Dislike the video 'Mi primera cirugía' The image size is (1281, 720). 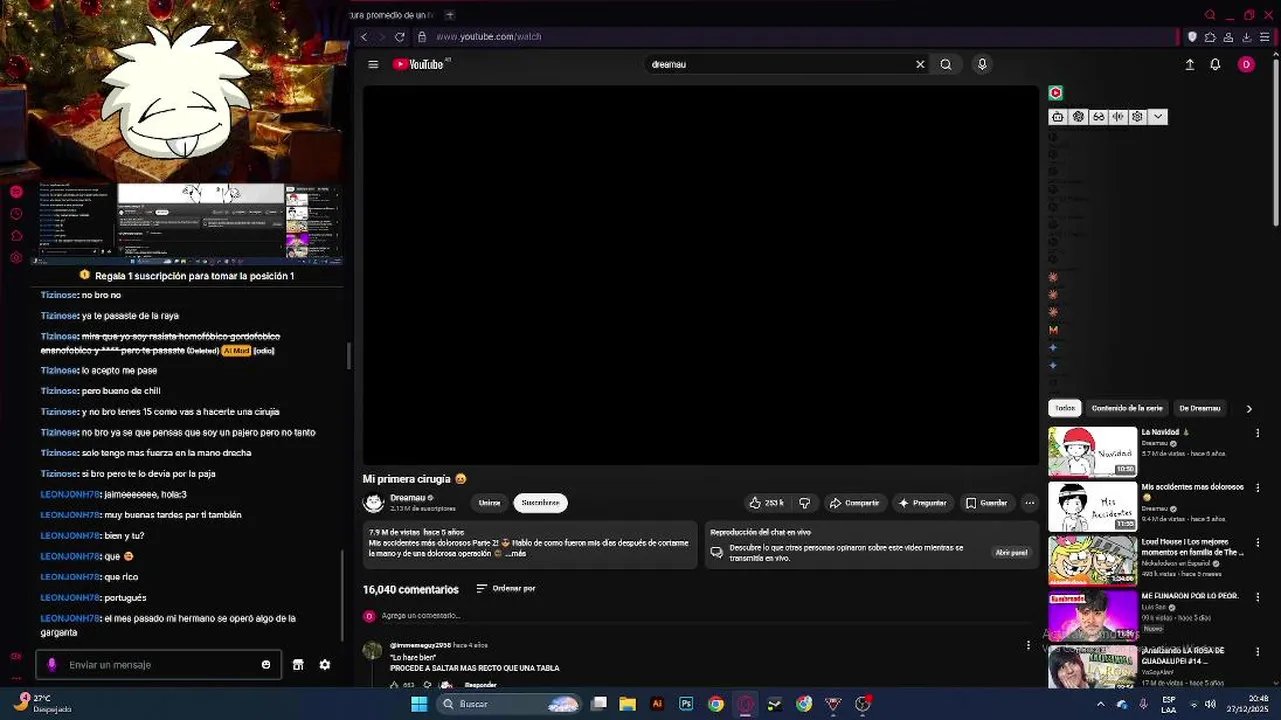pyautogui.click(x=805, y=503)
